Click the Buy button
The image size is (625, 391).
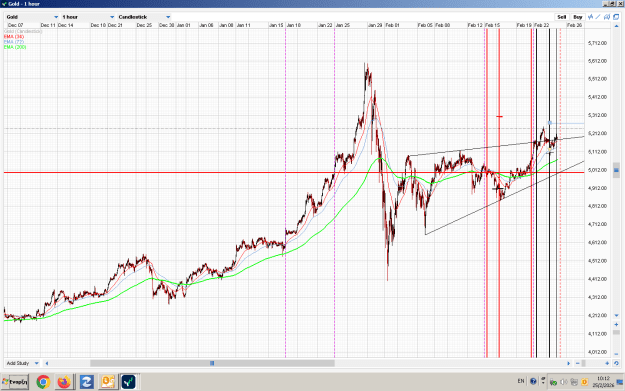pyautogui.click(x=578, y=17)
